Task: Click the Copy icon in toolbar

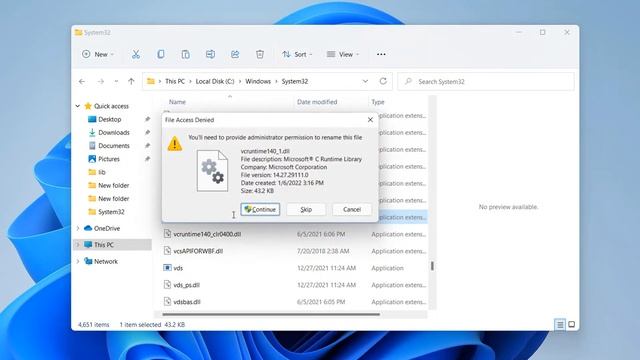Action: click(x=161, y=54)
